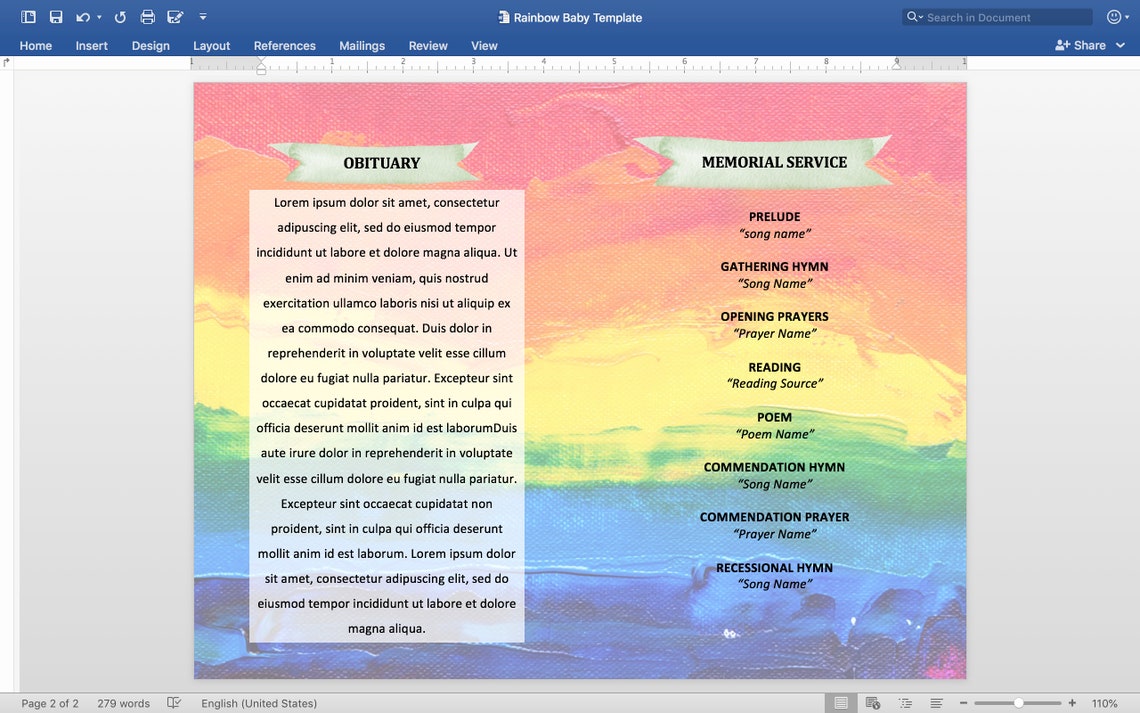Image resolution: width=1140 pixels, height=713 pixels.
Task: Click English (United States) language indicator
Action: click(x=259, y=703)
